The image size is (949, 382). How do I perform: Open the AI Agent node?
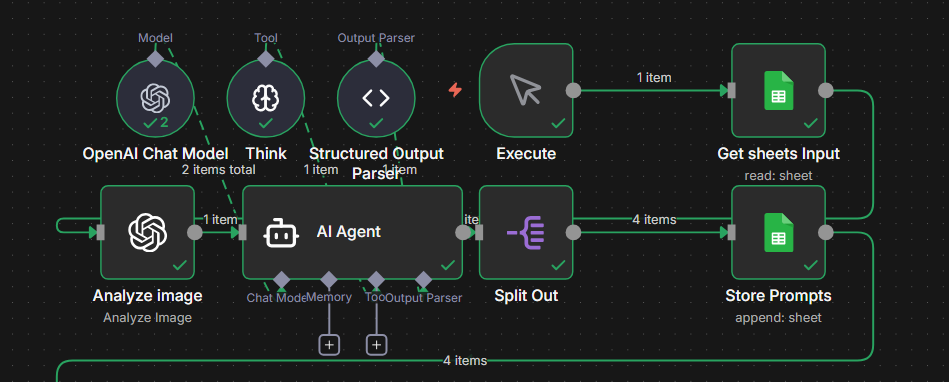(x=352, y=232)
